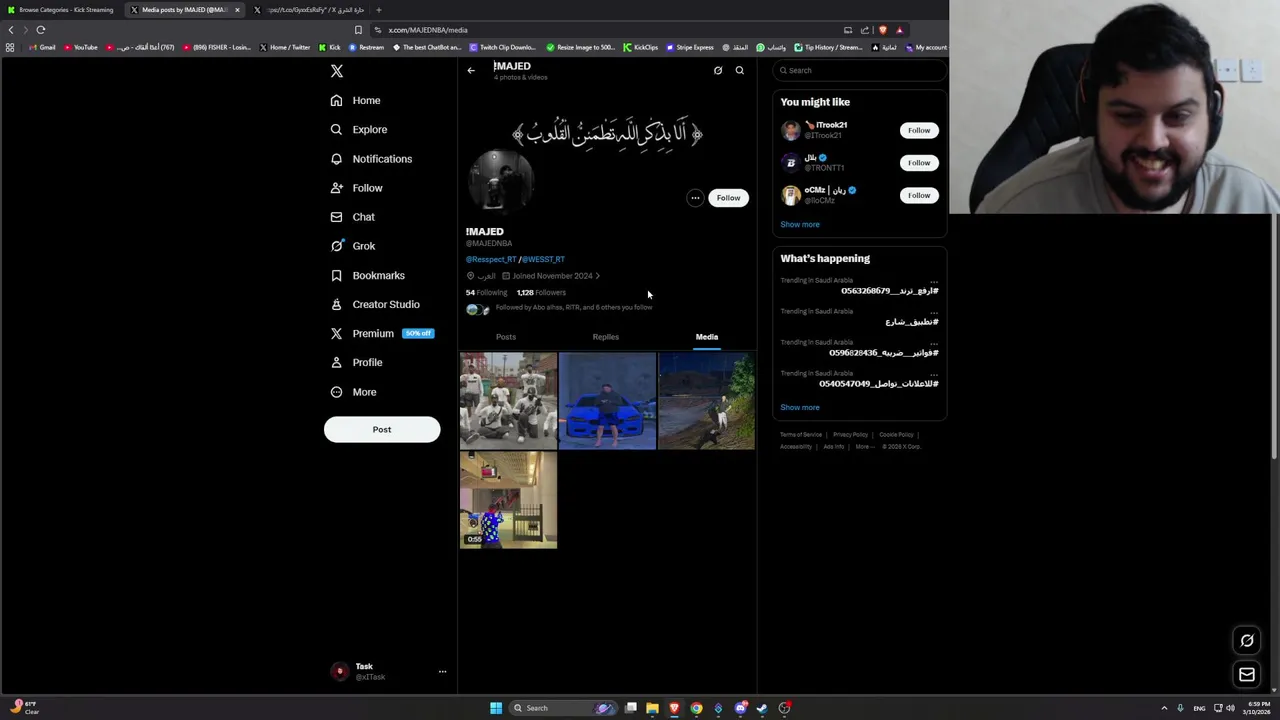Open the group photo media thumbnail
Screen dimensions: 1280x720
pyautogui.click(x=508, y=400)
